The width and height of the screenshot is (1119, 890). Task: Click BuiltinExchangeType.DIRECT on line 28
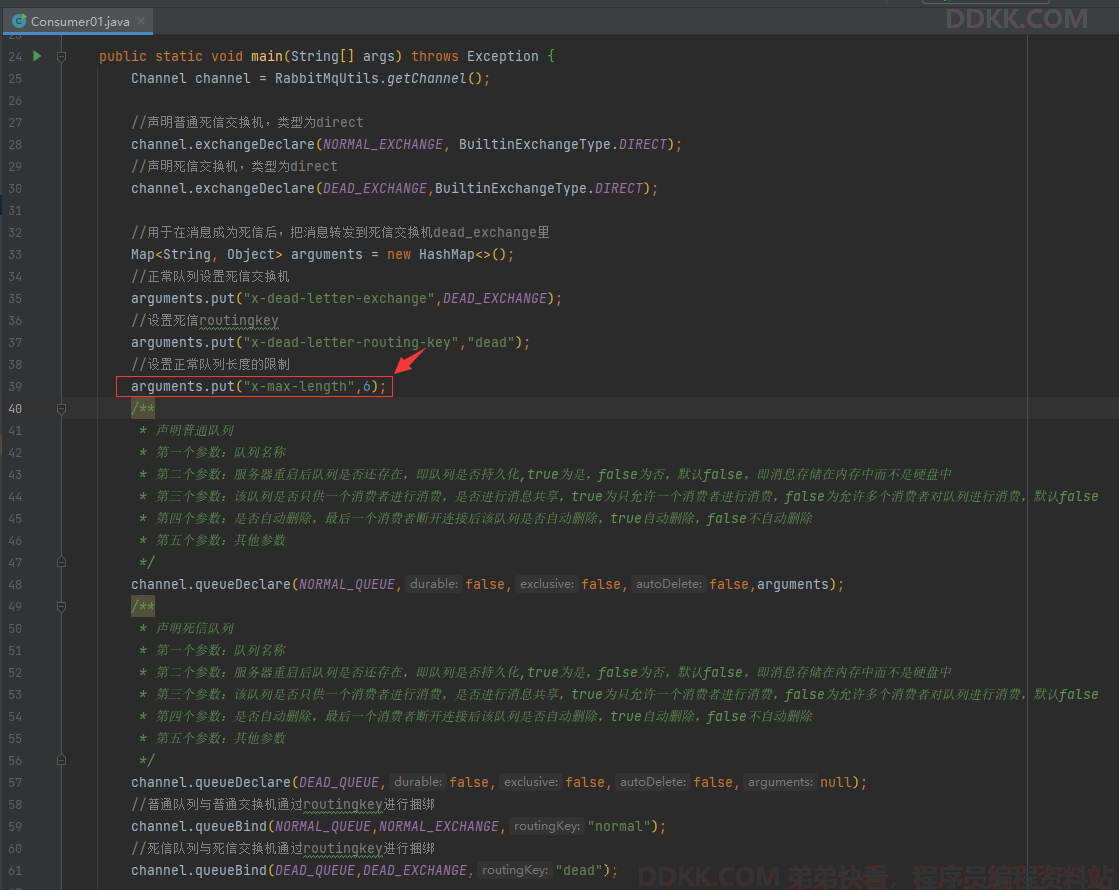[563, 144]
